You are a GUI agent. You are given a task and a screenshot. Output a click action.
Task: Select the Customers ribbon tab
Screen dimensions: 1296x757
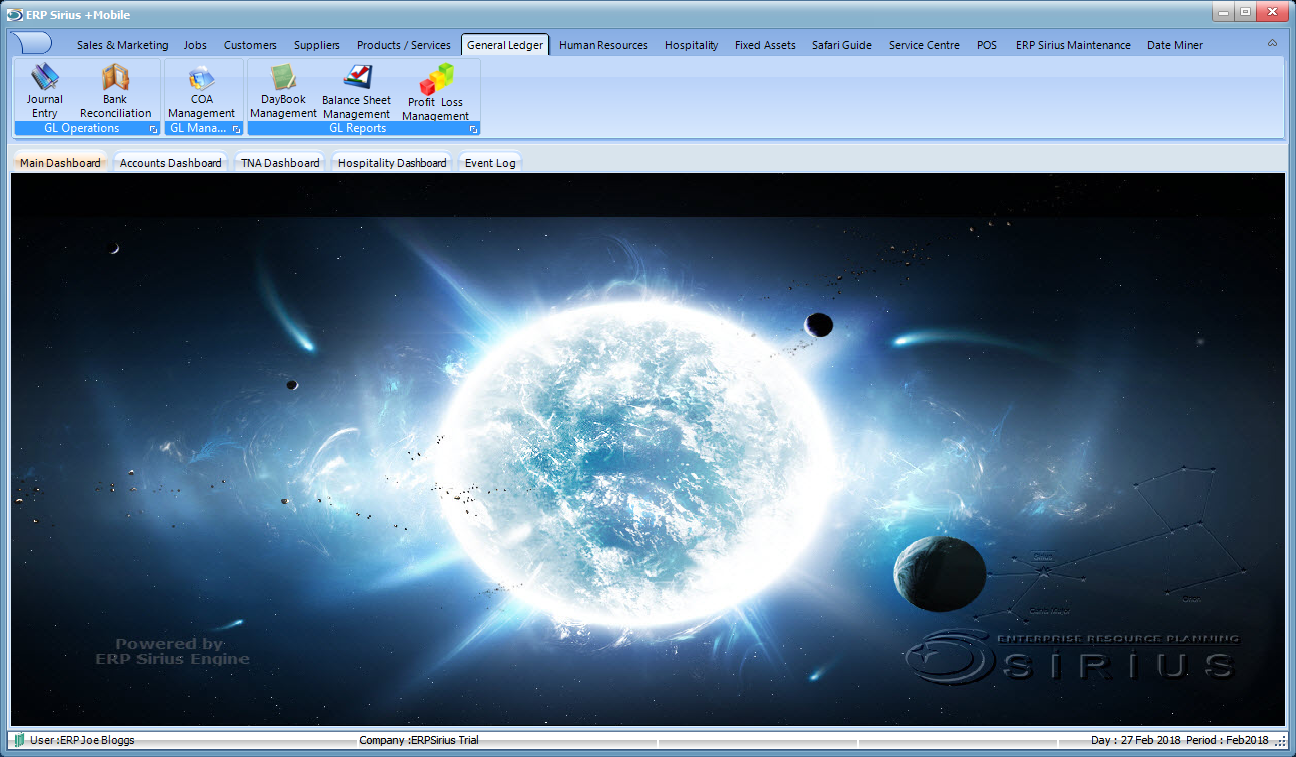250,45
